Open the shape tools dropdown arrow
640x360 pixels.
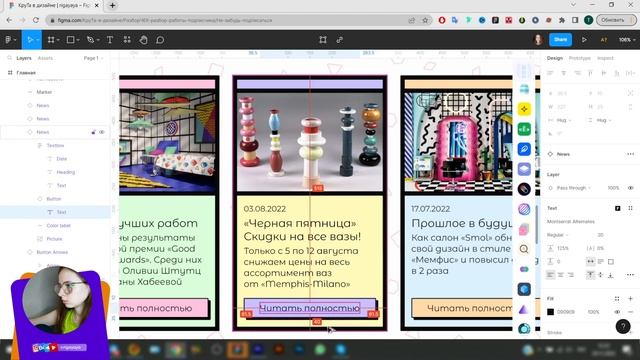point(78,40)
